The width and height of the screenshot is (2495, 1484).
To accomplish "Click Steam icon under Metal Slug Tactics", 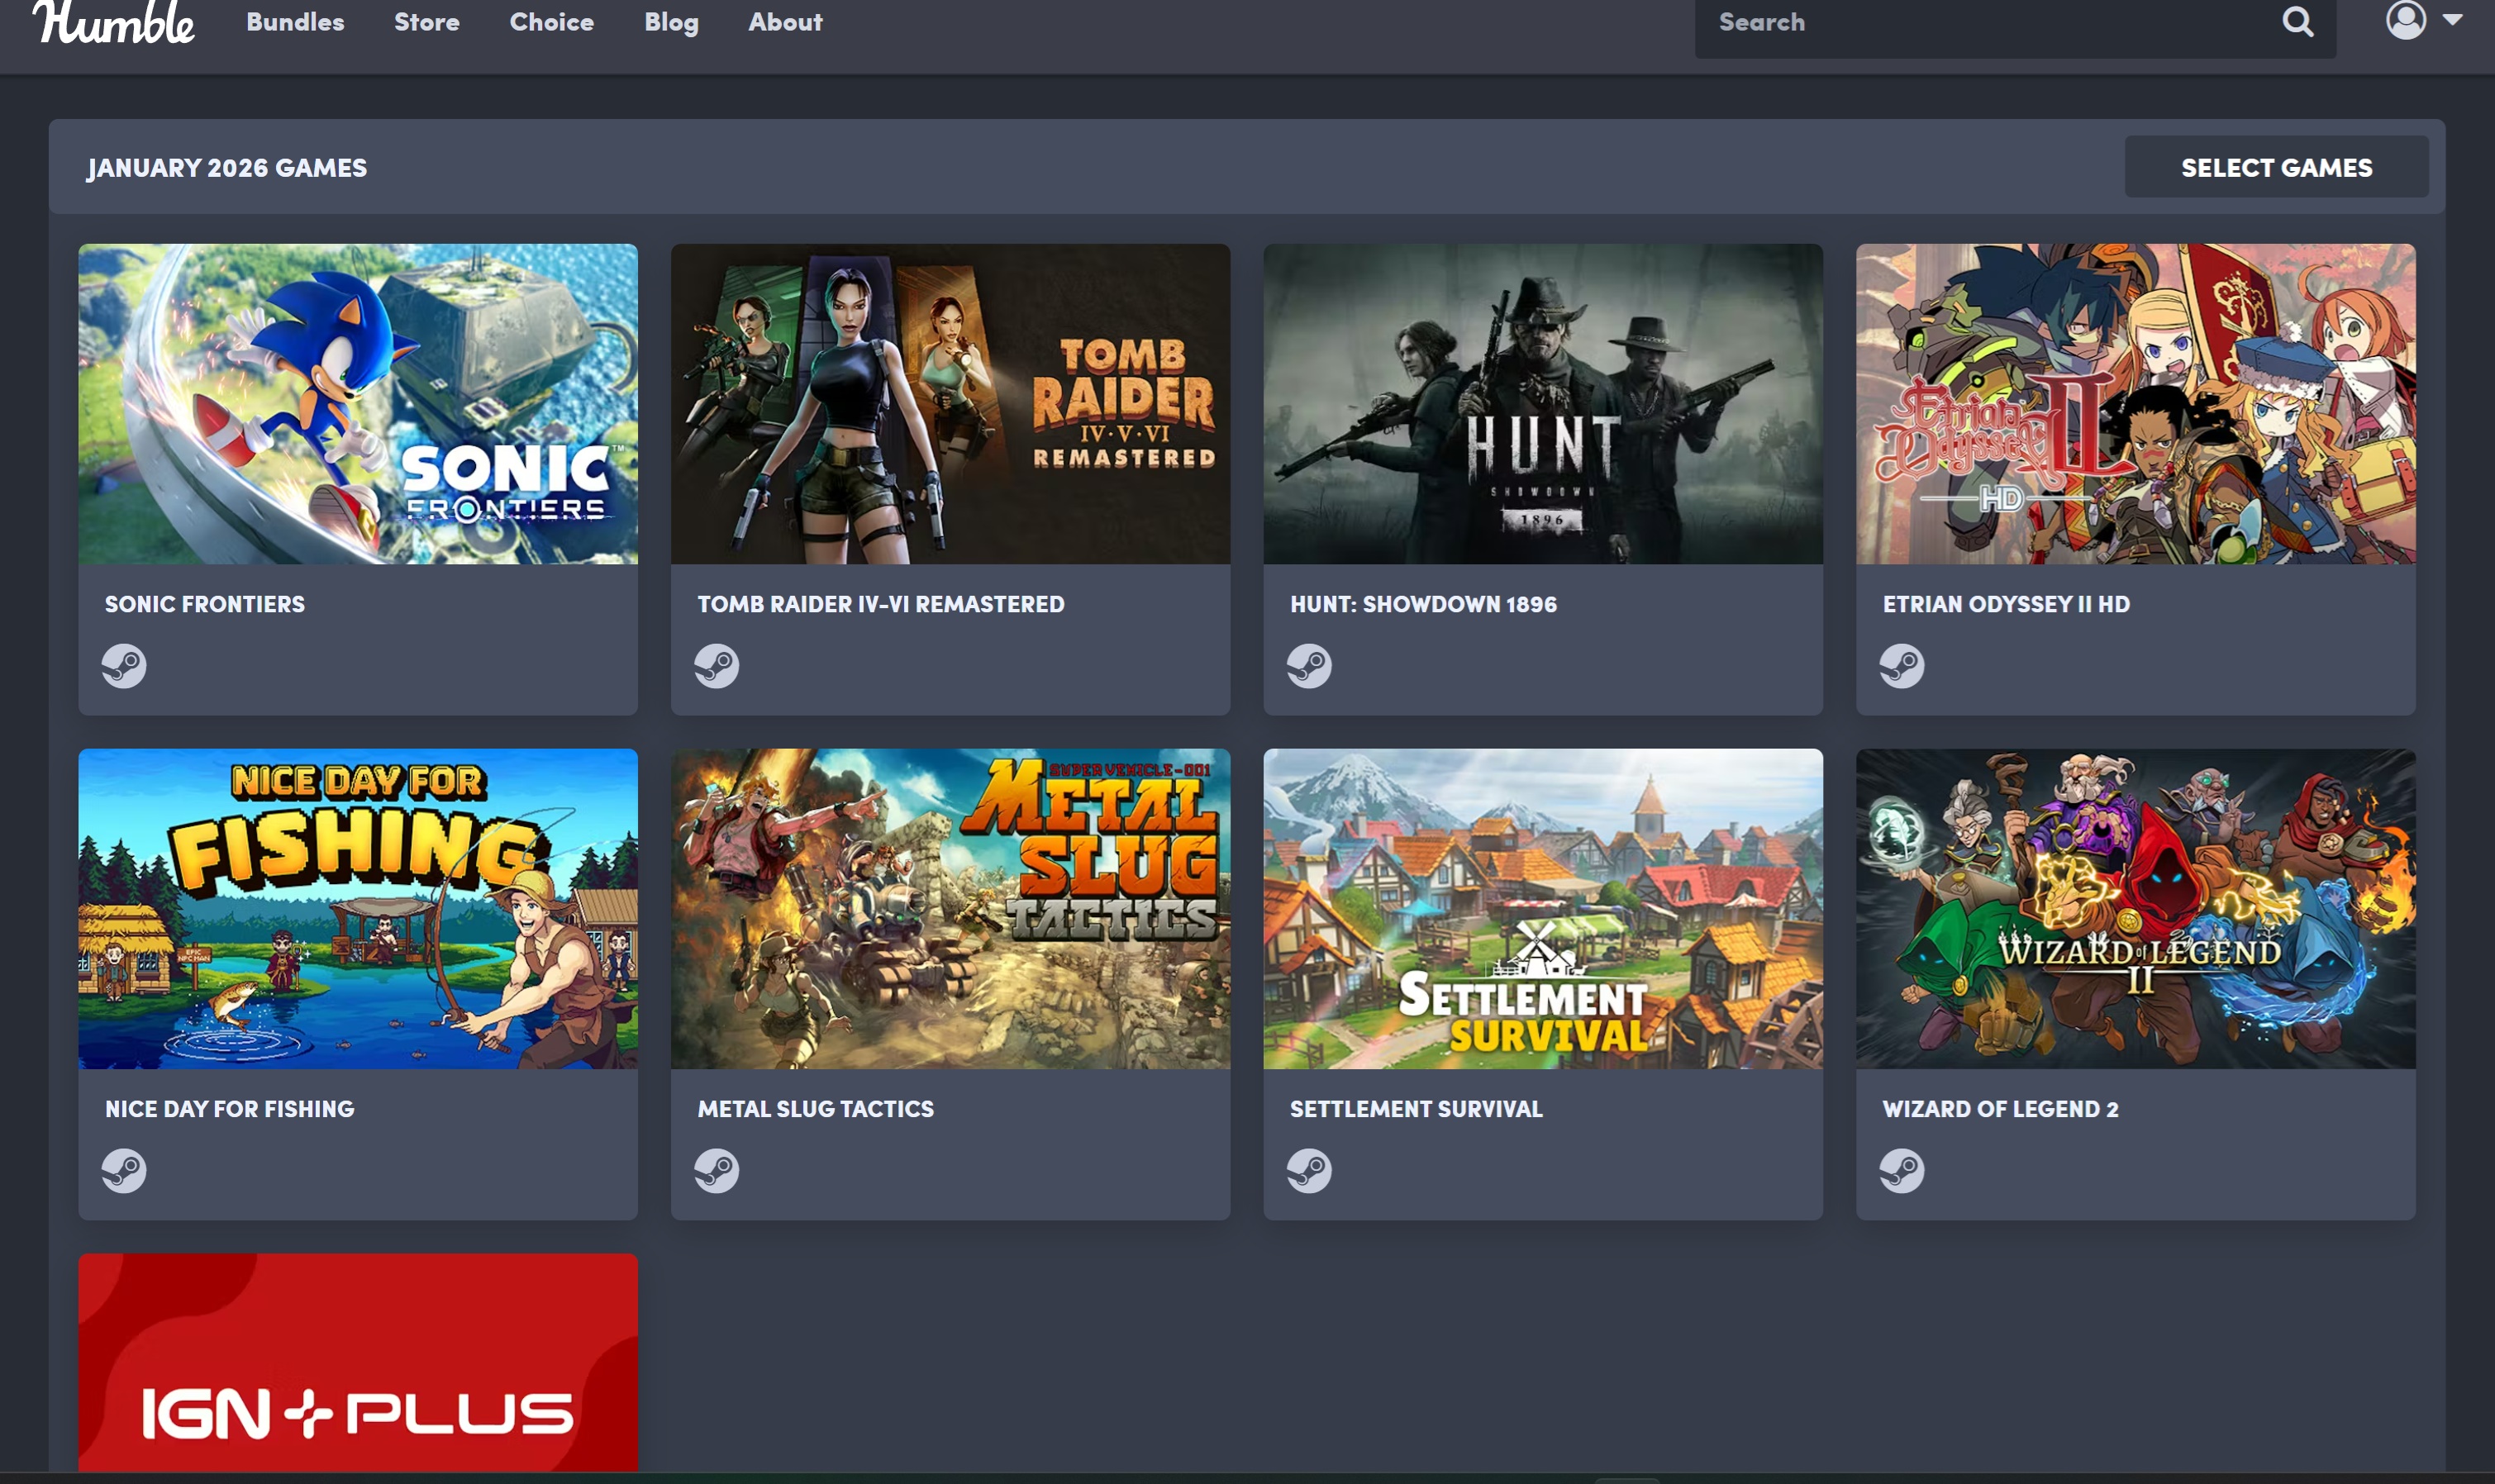I will click(x=717, y=1171).
